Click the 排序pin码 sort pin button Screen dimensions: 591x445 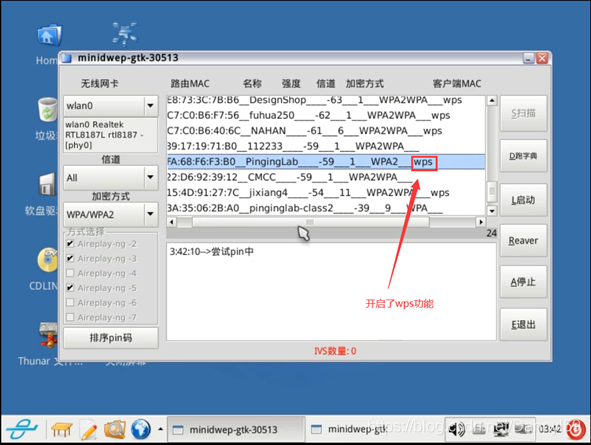pyautogui.click(x=111, y=338)
